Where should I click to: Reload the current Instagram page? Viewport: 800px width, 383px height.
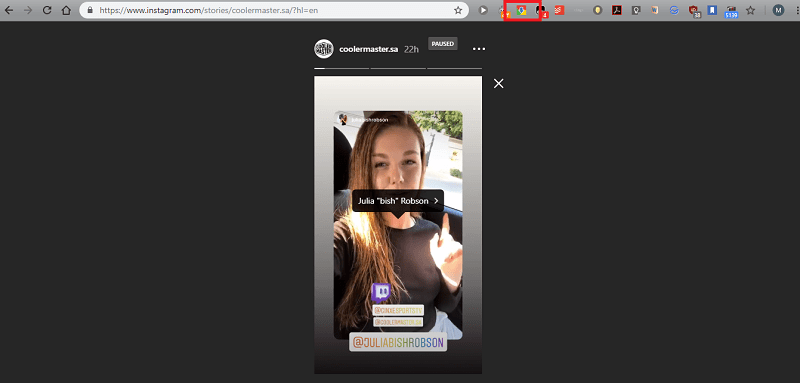click(x=47, y=10)
